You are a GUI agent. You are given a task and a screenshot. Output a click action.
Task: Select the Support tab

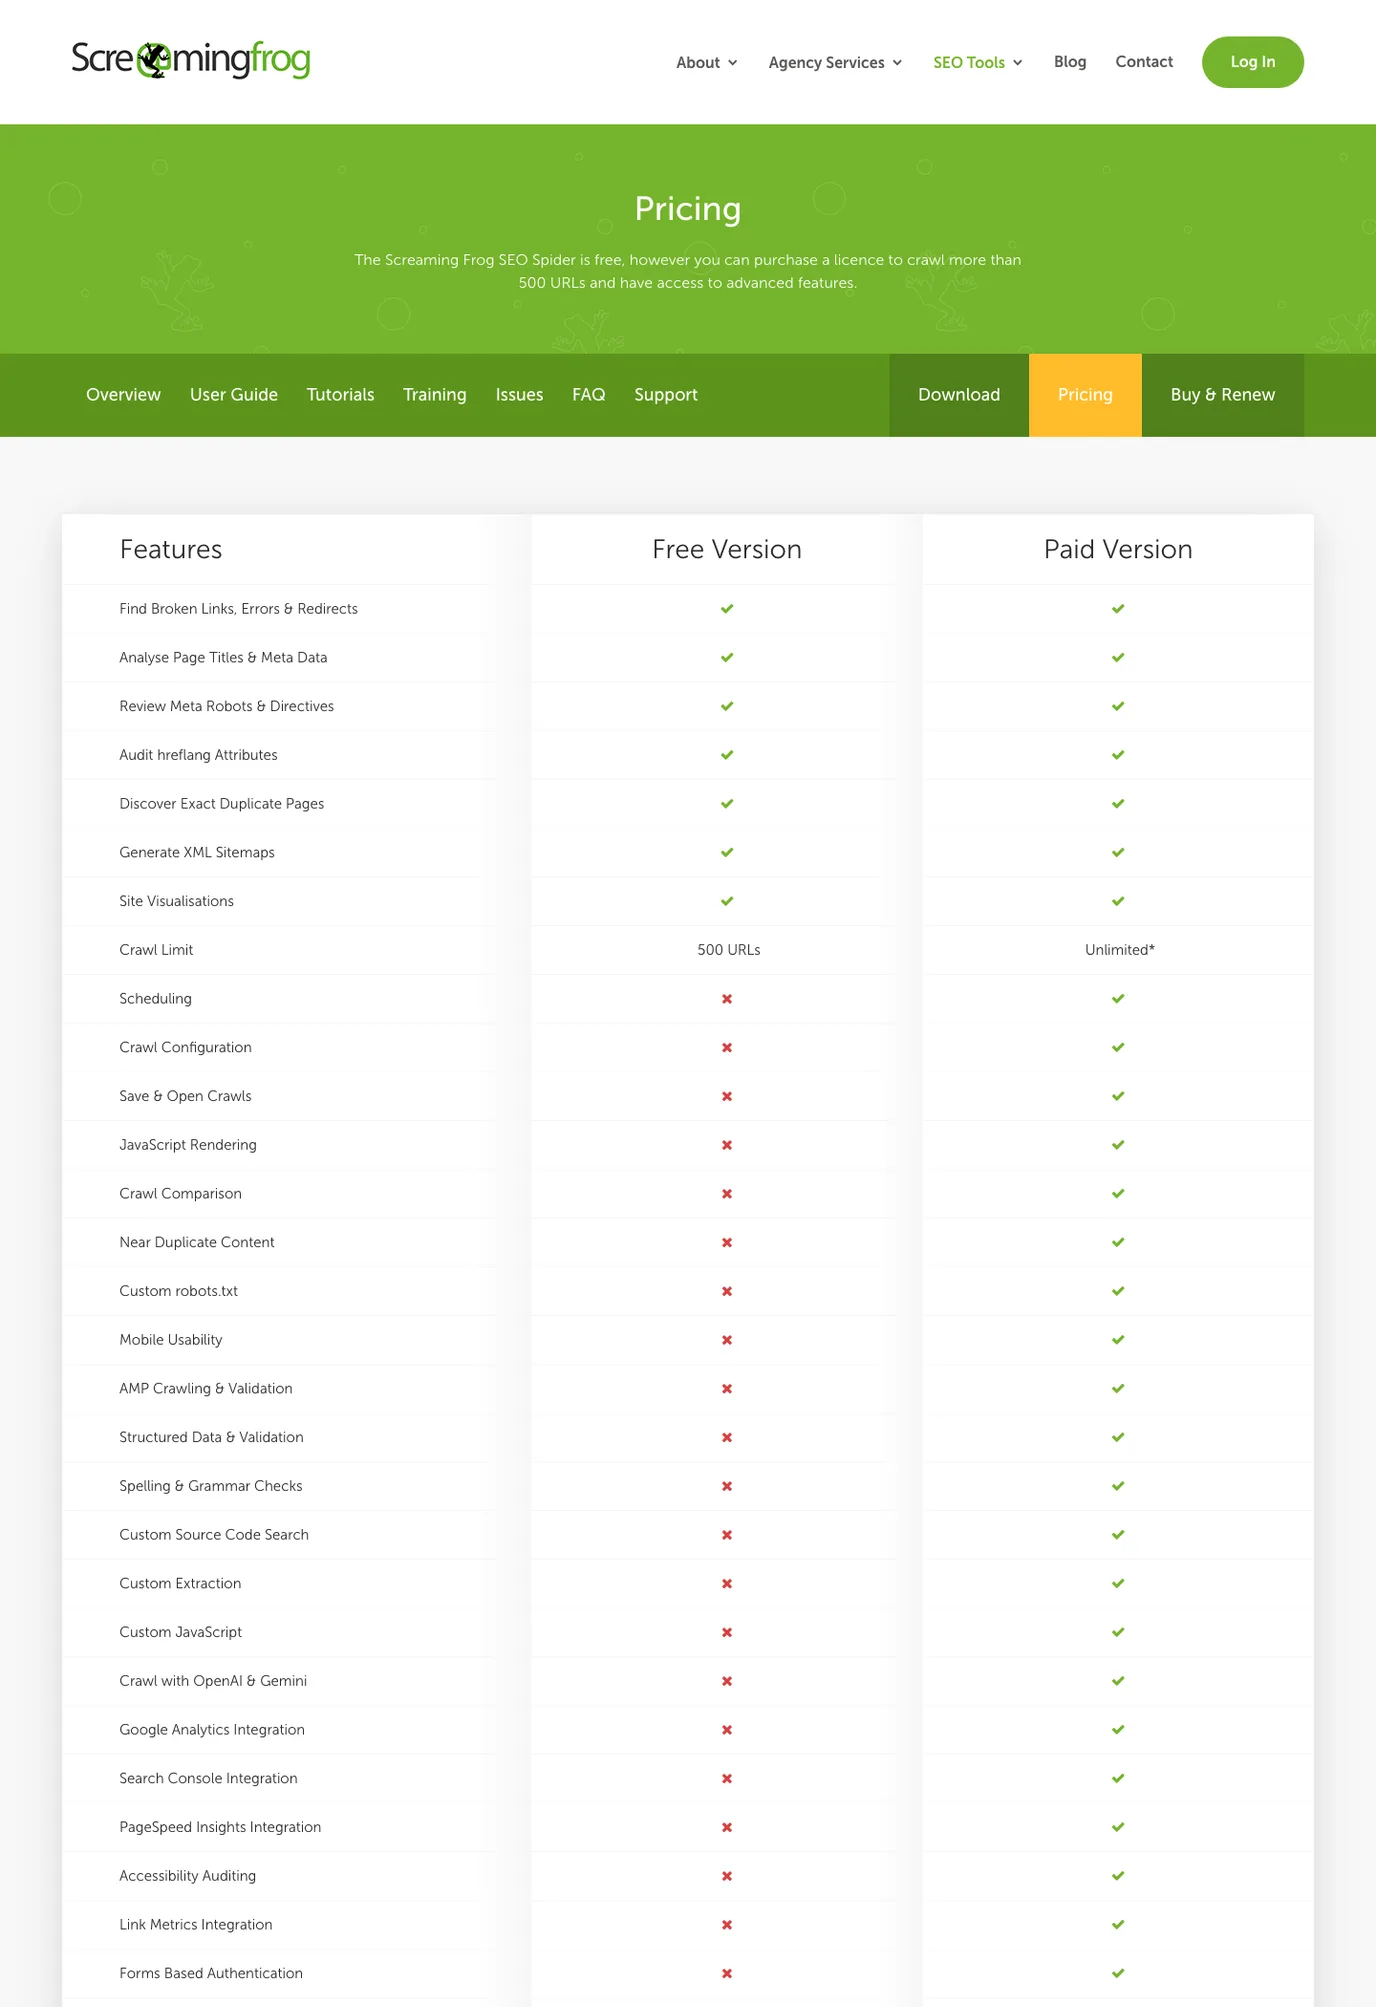coord(666,395)
